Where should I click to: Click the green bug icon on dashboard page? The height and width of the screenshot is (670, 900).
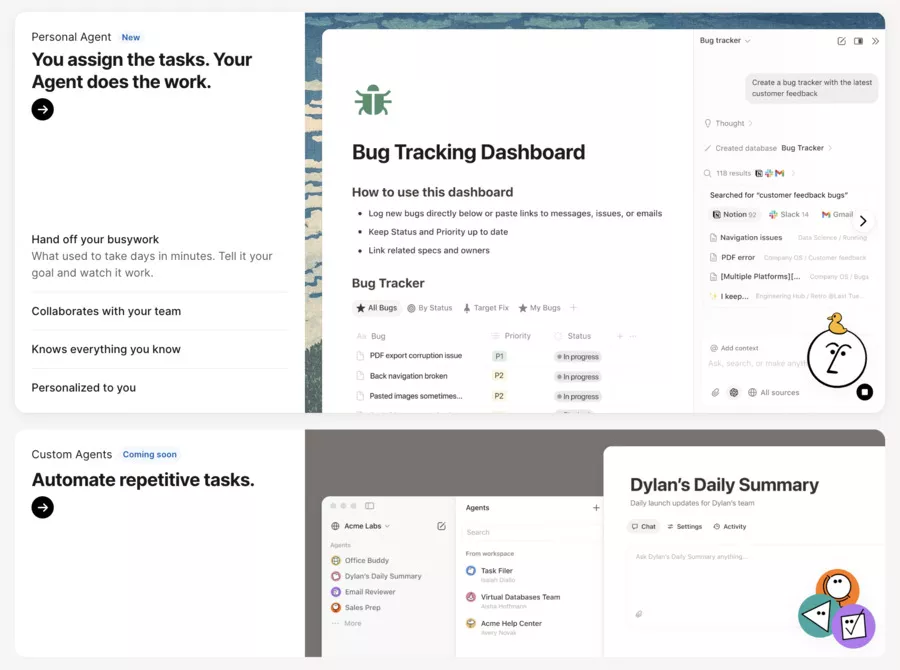click(373, 100)
